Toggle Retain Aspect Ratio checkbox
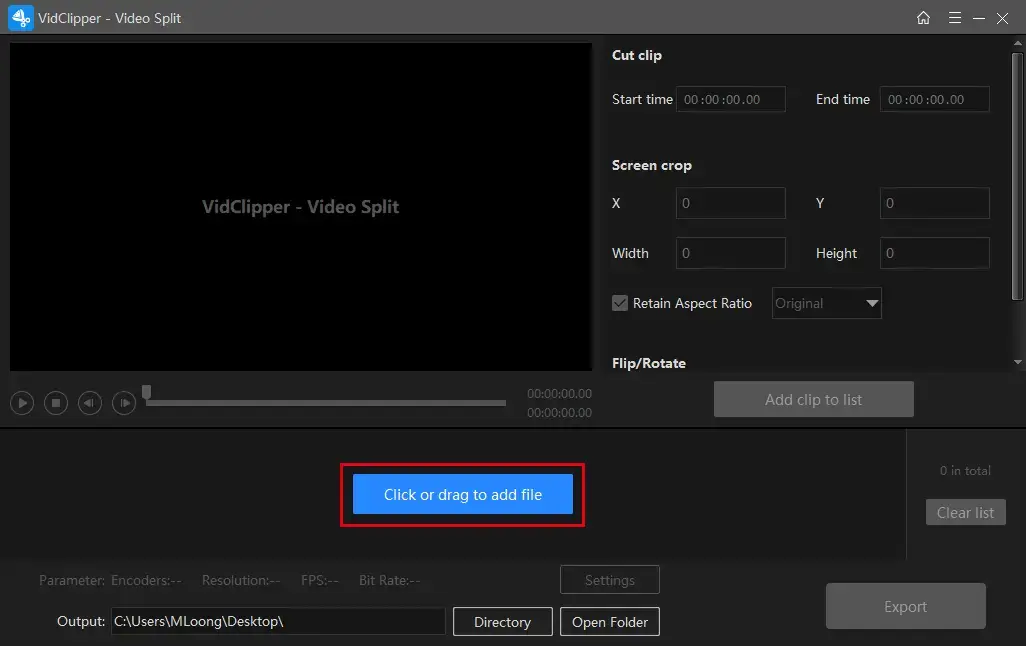Screen dimensions: 1026x646 pos(620,303)
